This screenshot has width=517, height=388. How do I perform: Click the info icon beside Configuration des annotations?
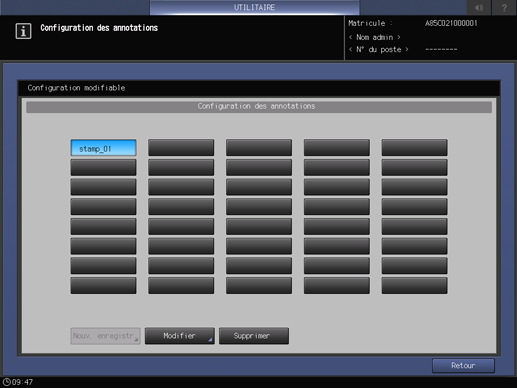(23, 31)
